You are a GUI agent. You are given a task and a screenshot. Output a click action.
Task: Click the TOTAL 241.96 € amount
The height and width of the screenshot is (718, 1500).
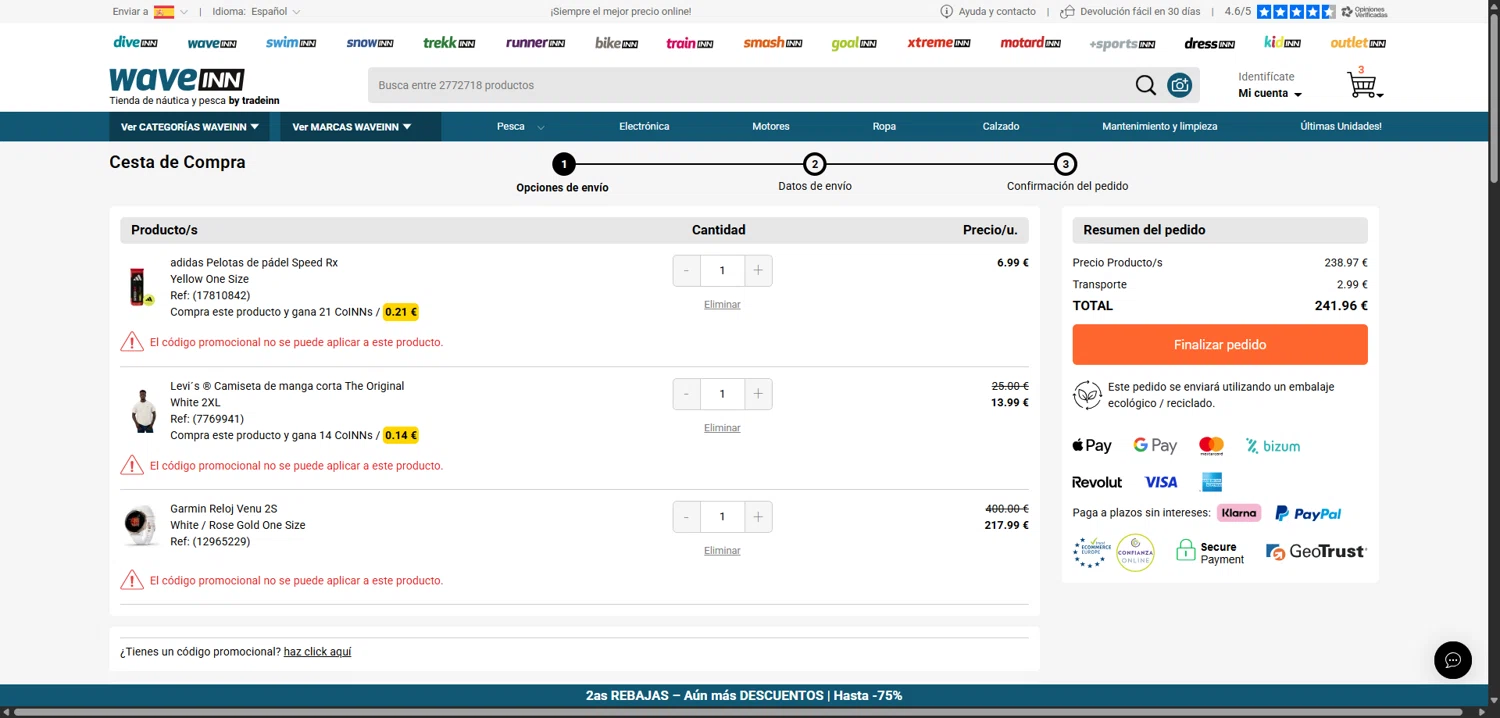1341,306
